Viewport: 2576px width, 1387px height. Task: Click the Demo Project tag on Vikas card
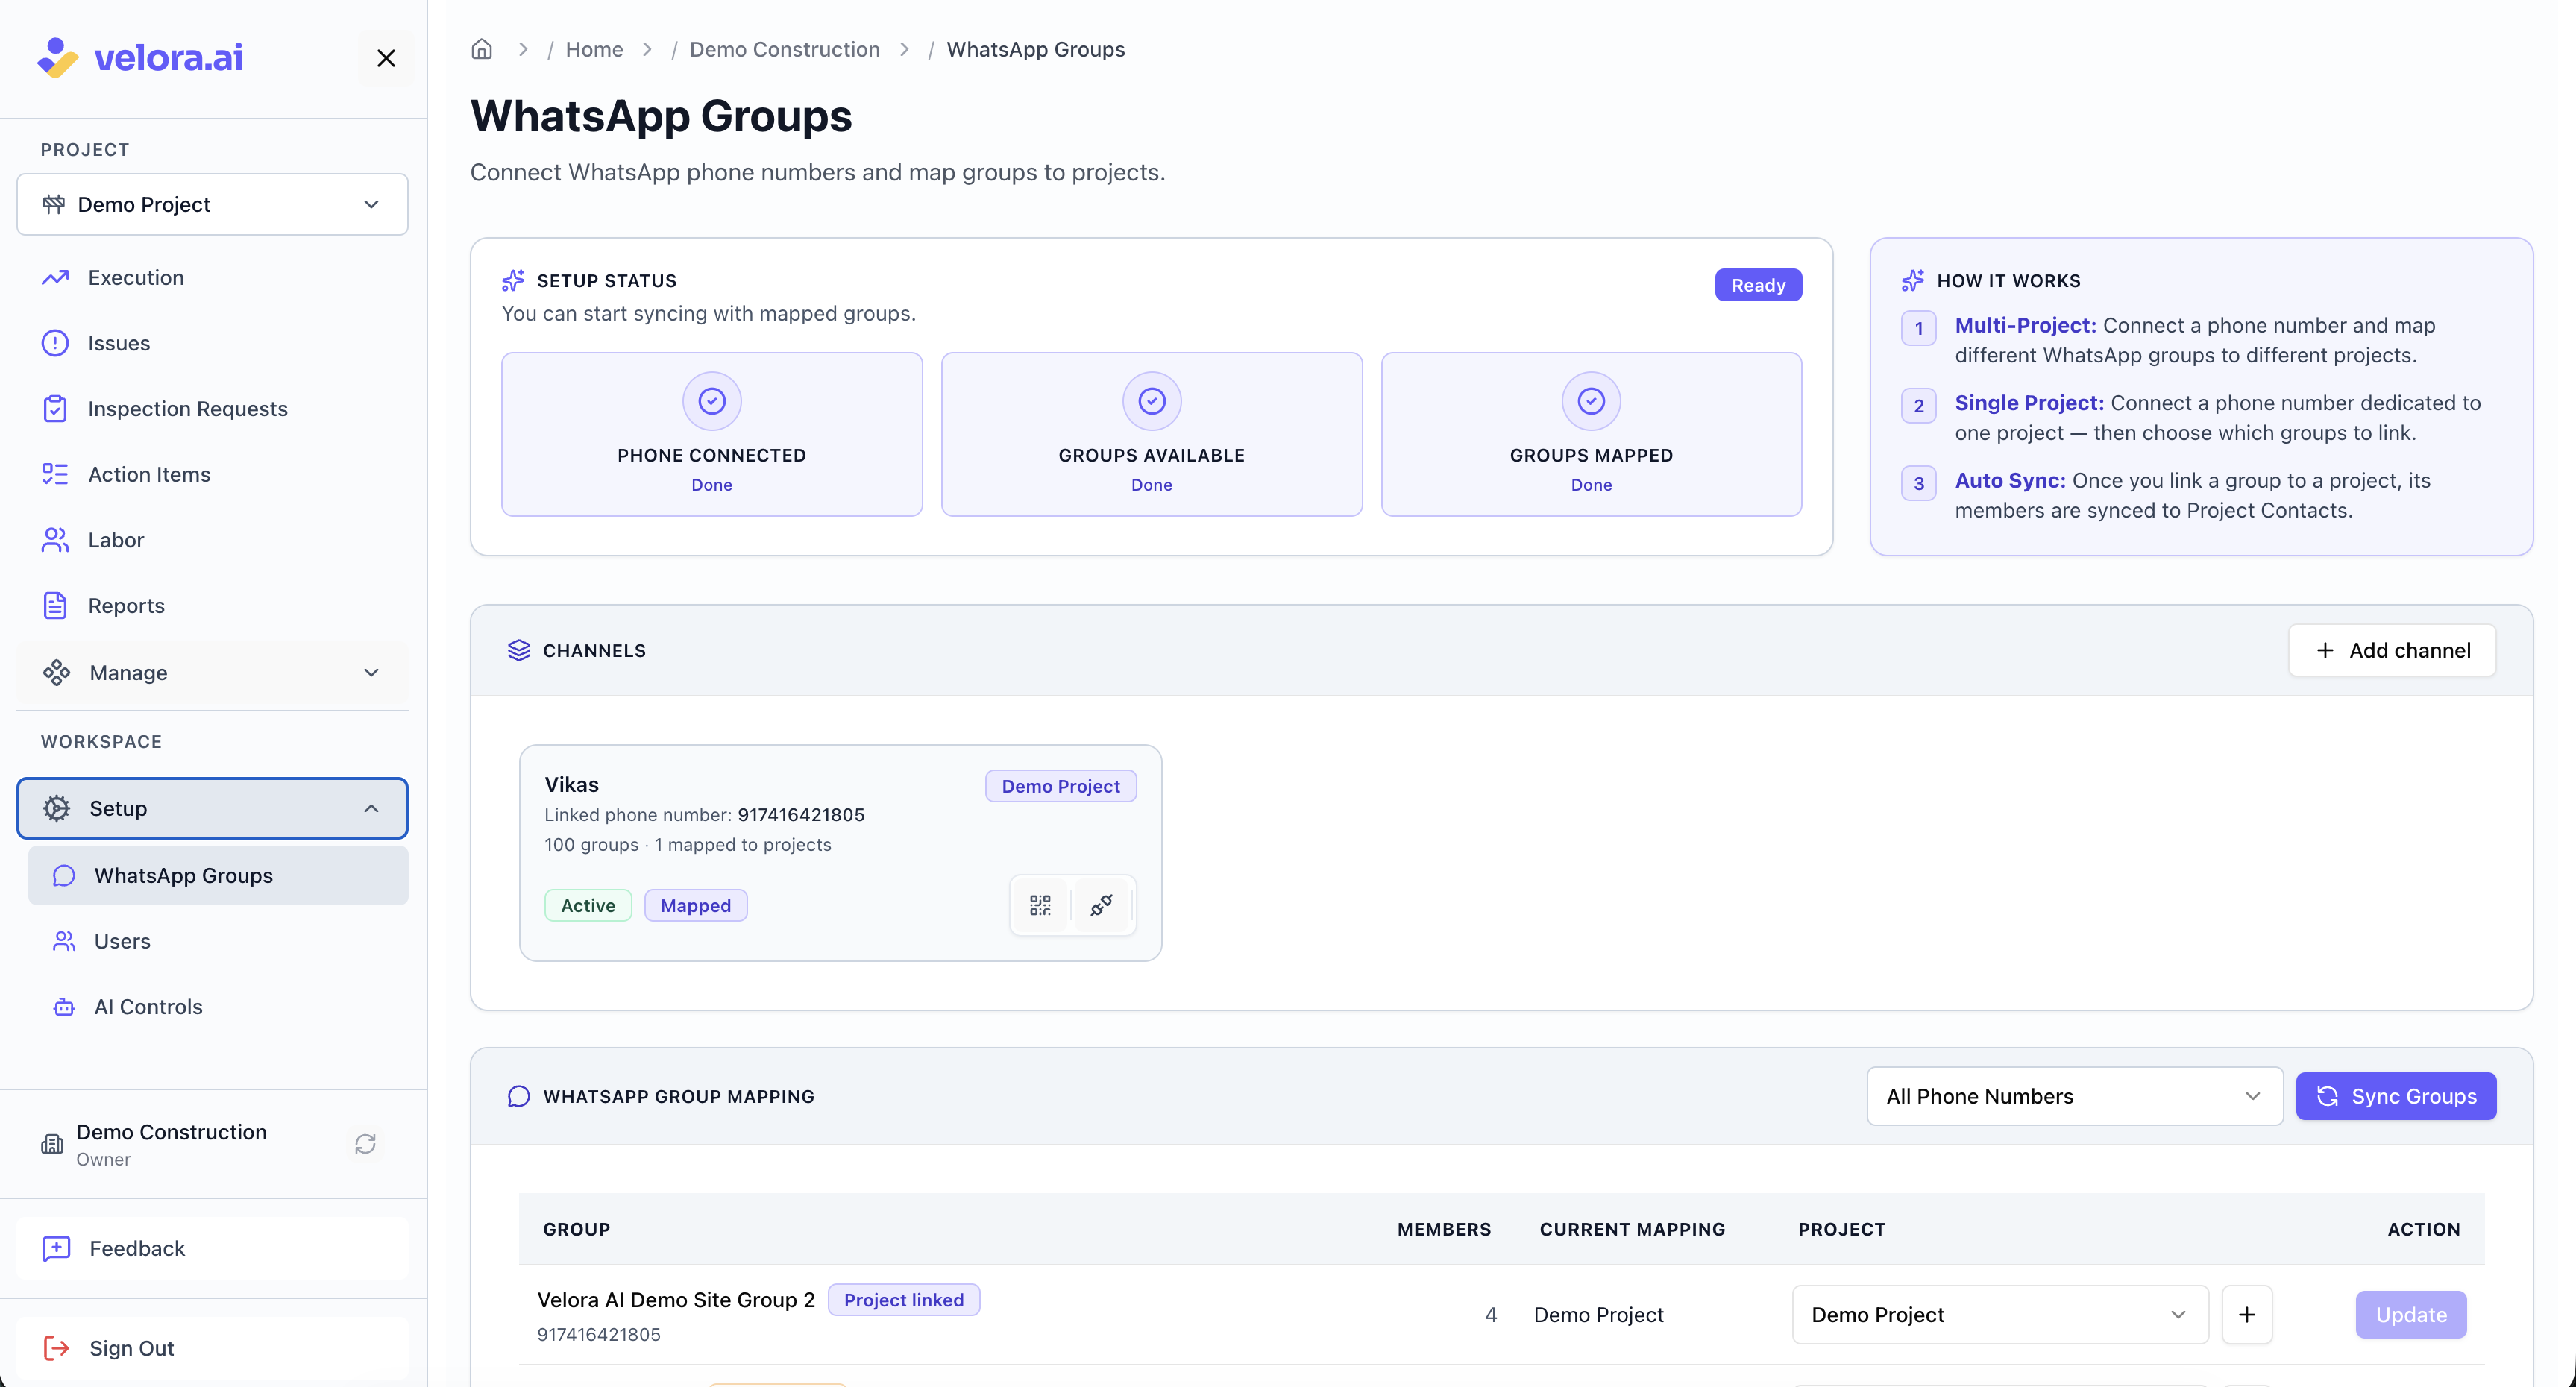pyautogui.click(x=1060, y=786)
